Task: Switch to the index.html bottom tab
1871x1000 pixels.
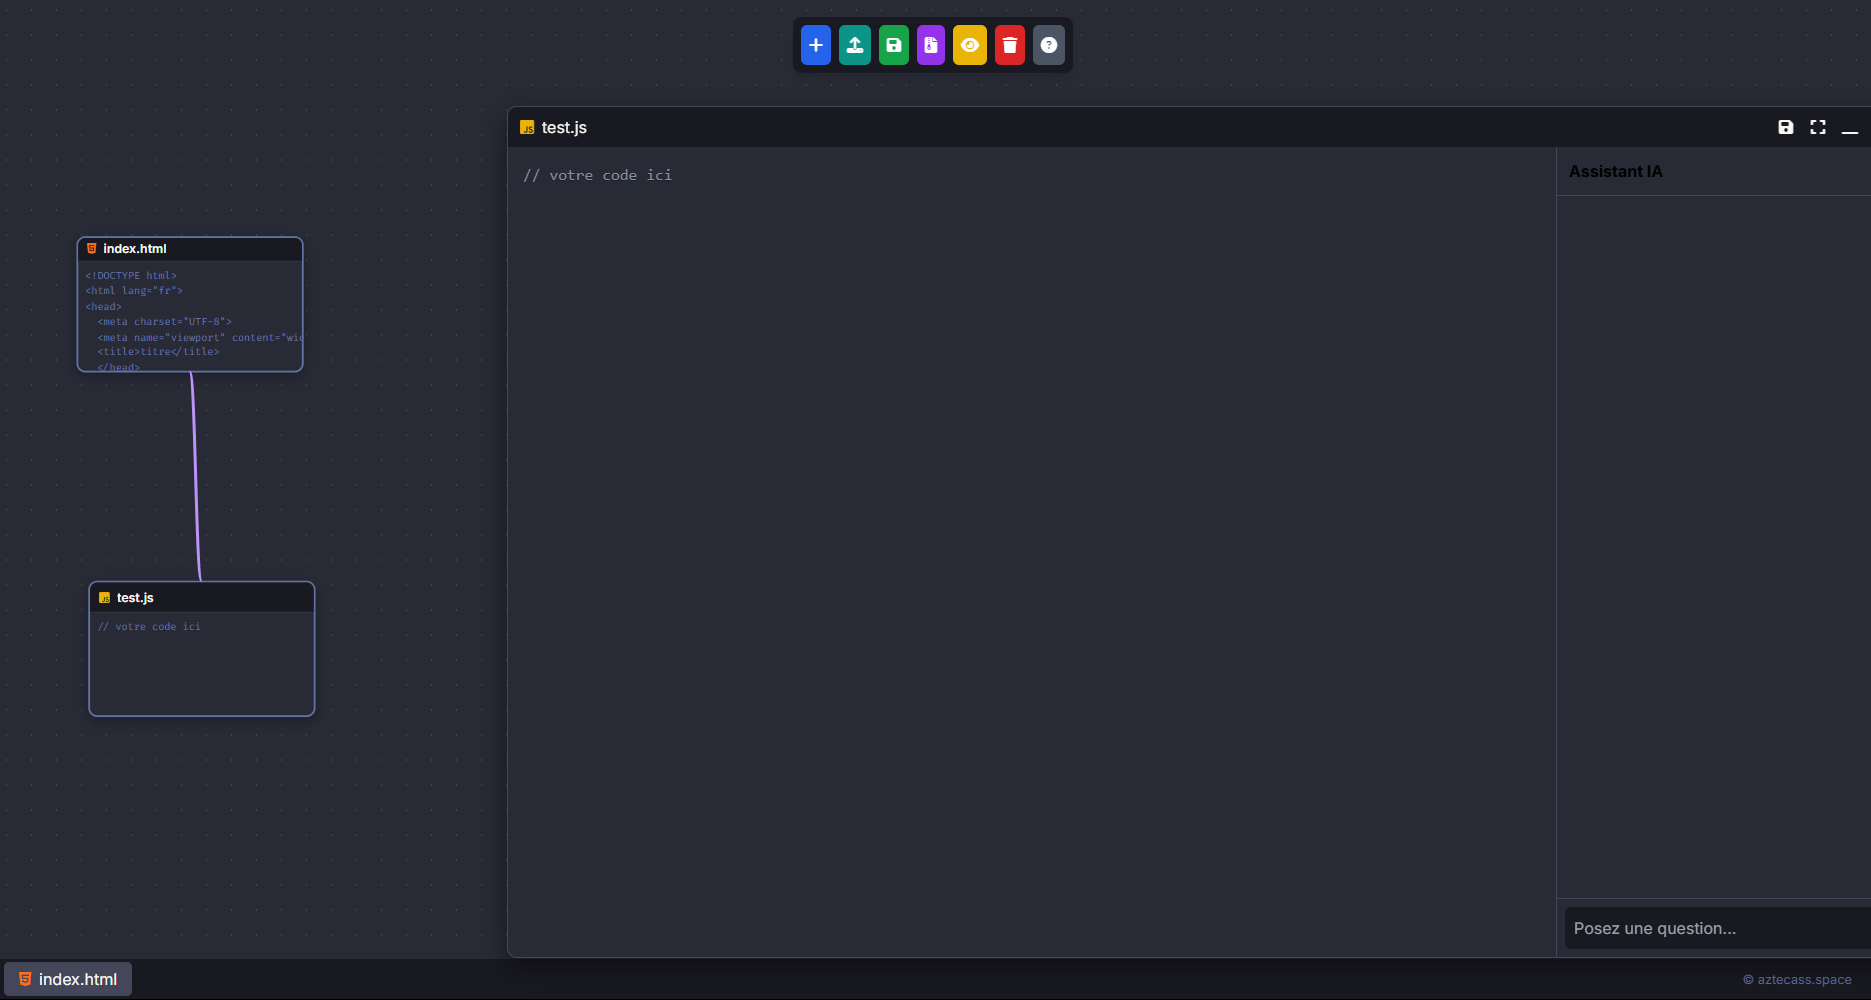Action: click(x=68, y=979)
